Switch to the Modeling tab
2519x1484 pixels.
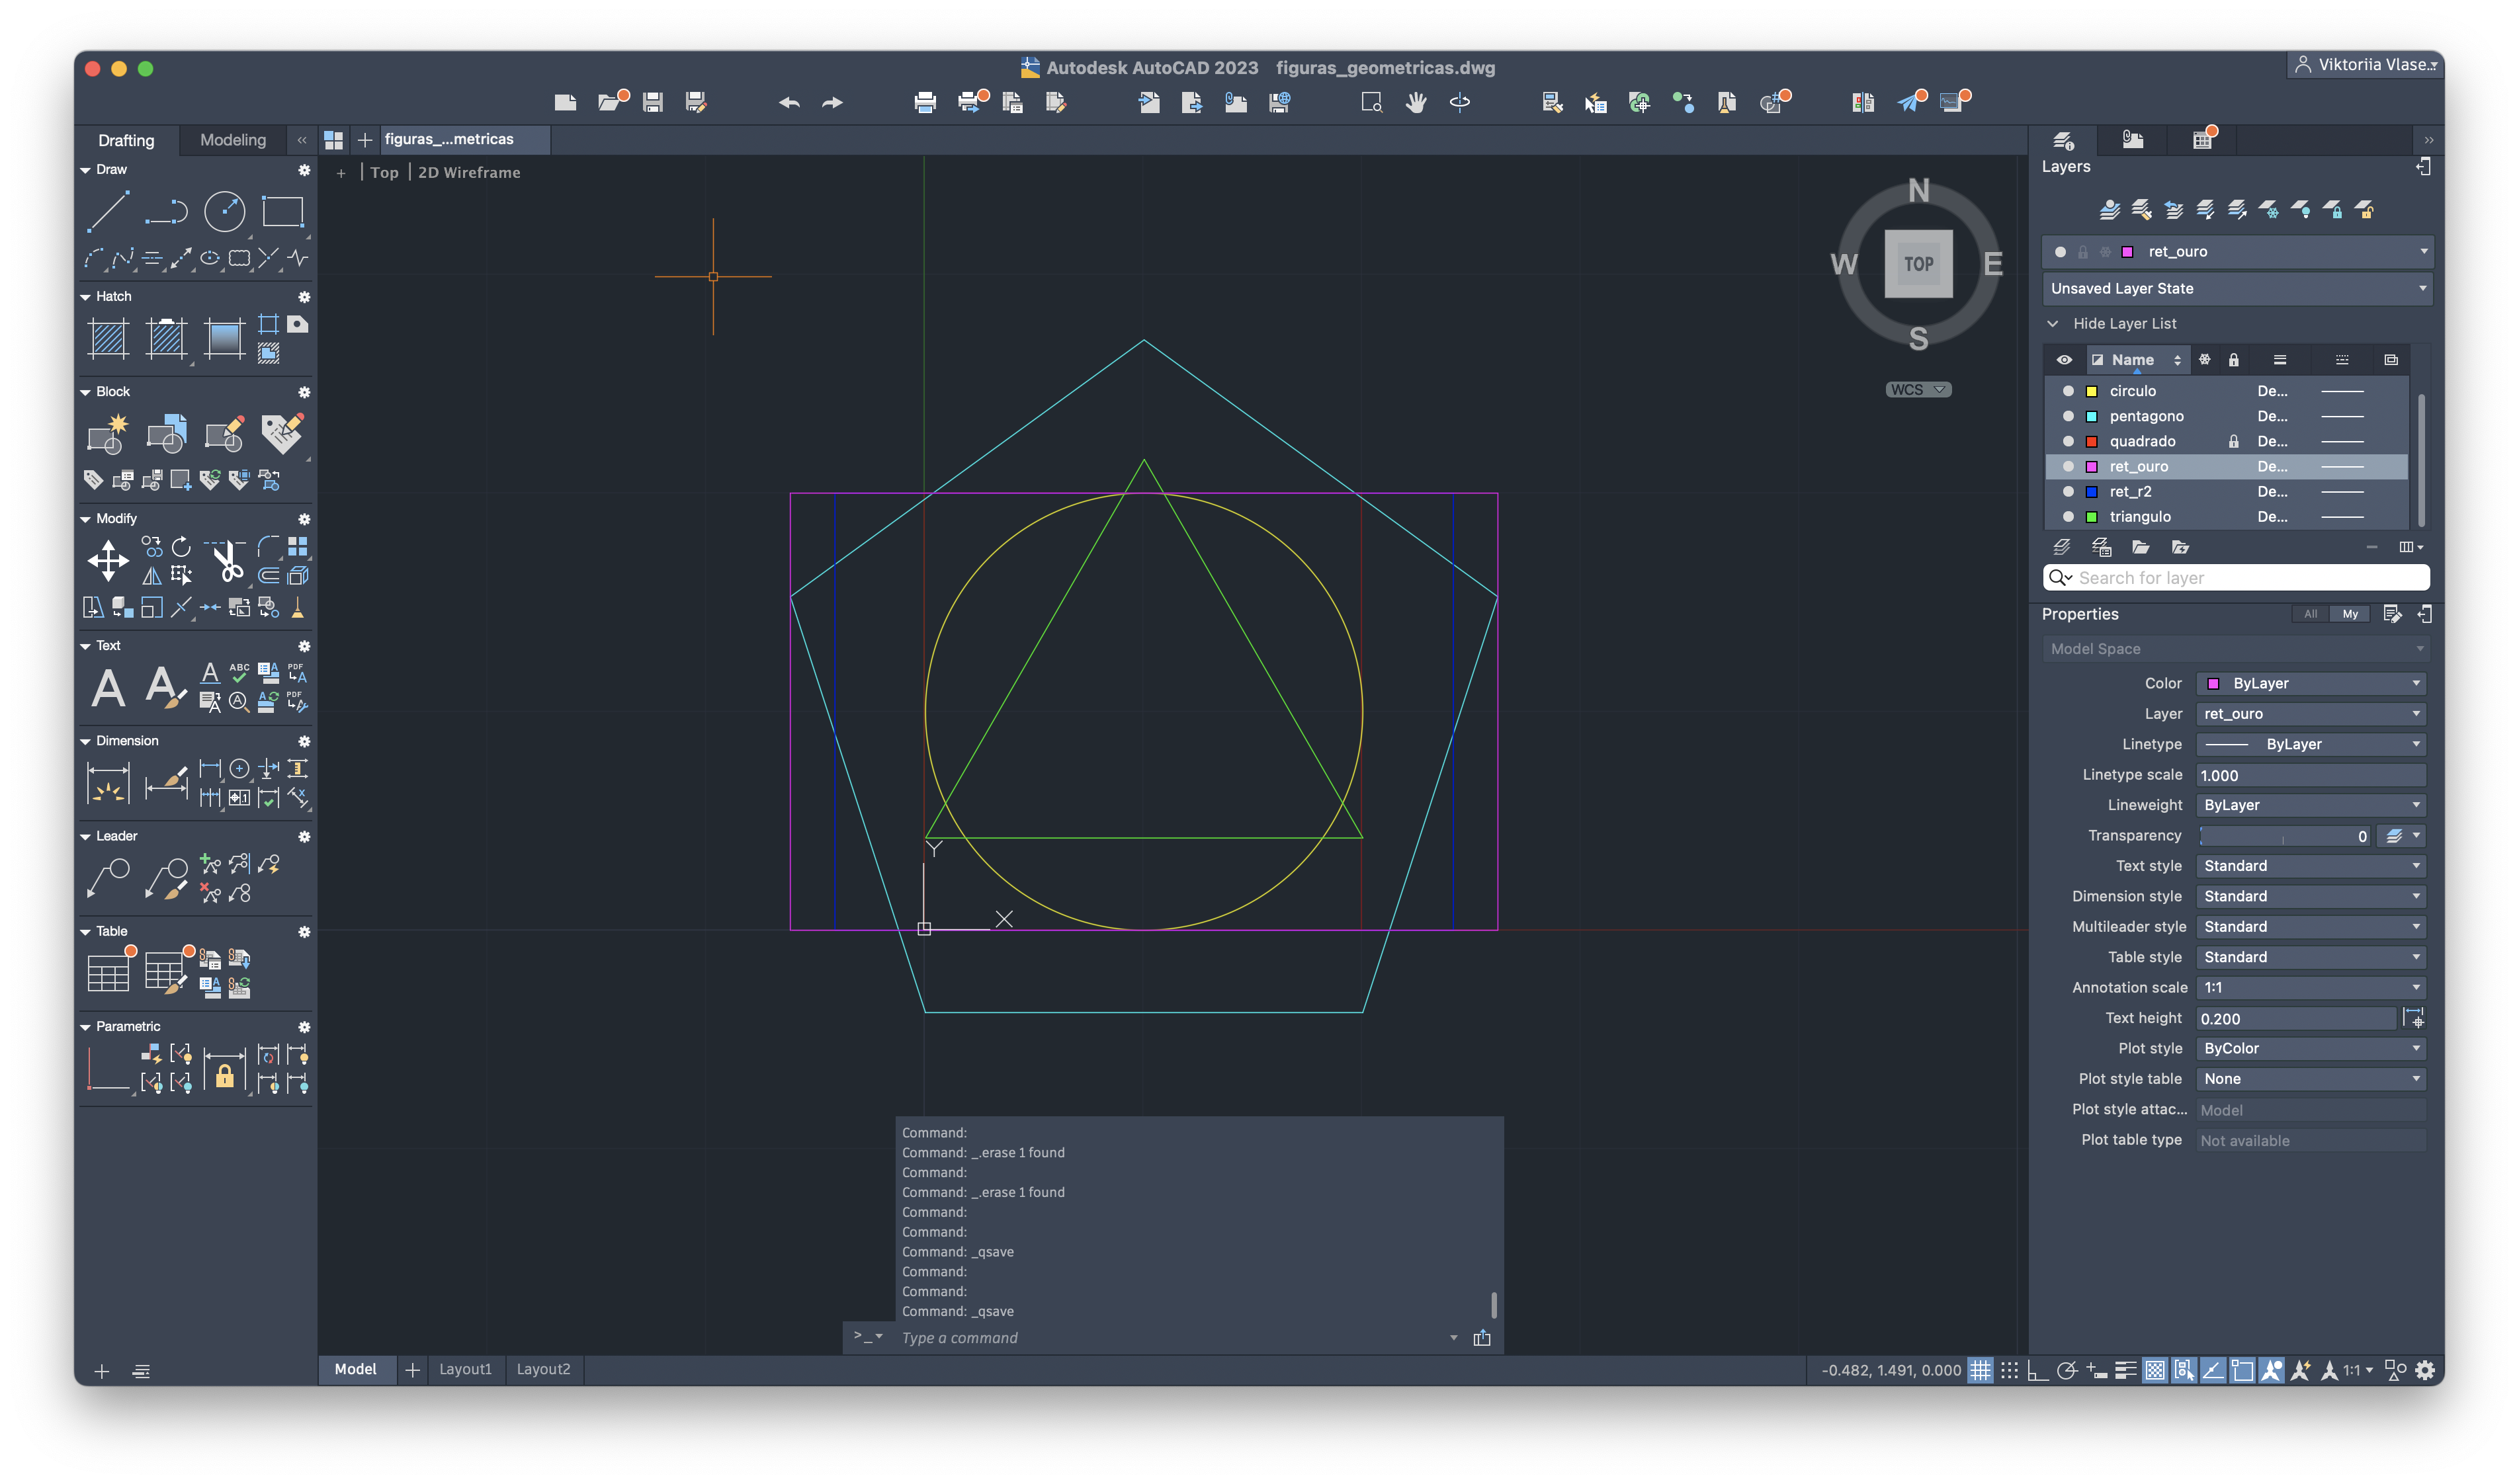click(x=233, y=140)
